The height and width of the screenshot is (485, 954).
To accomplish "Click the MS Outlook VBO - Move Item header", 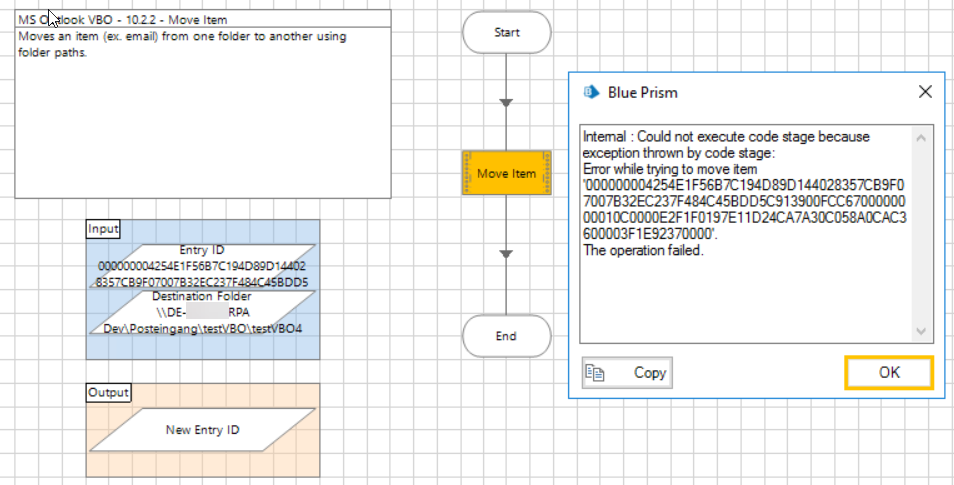I will click(203, 19).
